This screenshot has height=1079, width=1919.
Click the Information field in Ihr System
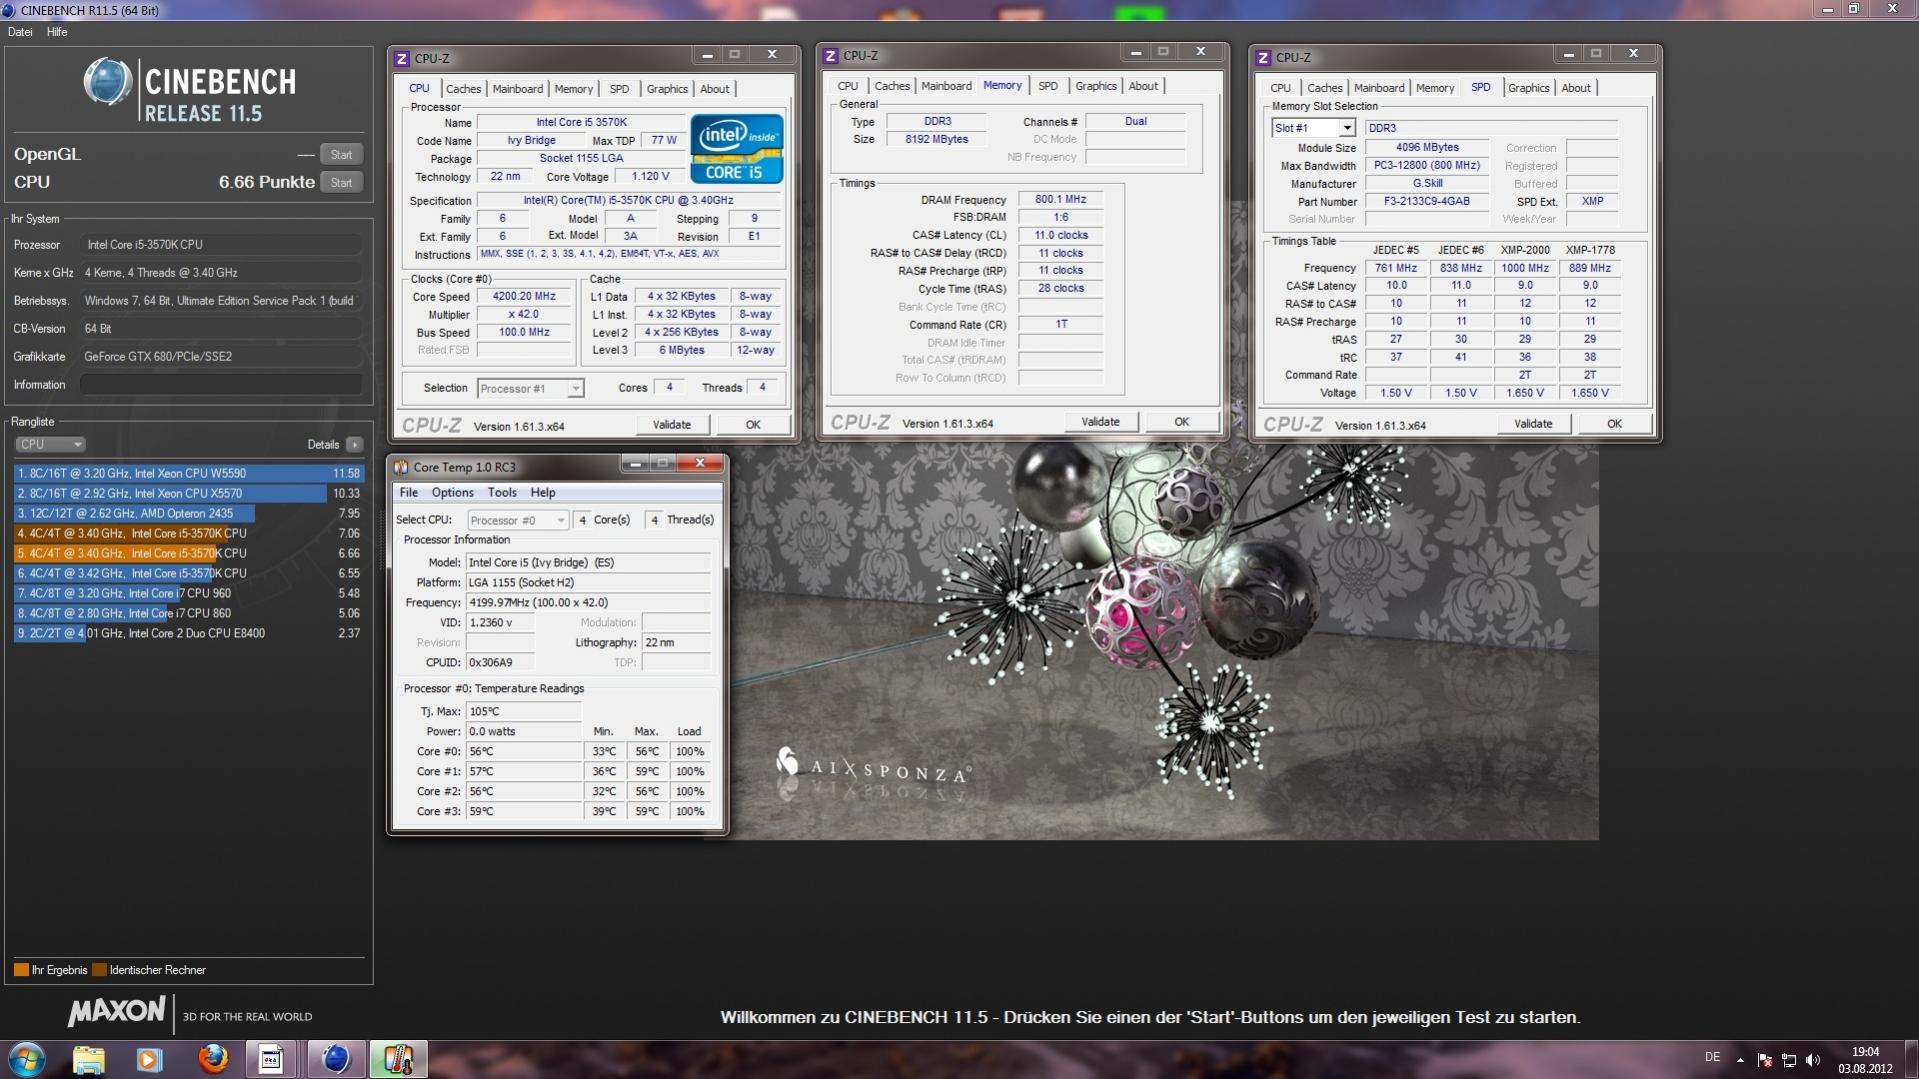point(221,385)
